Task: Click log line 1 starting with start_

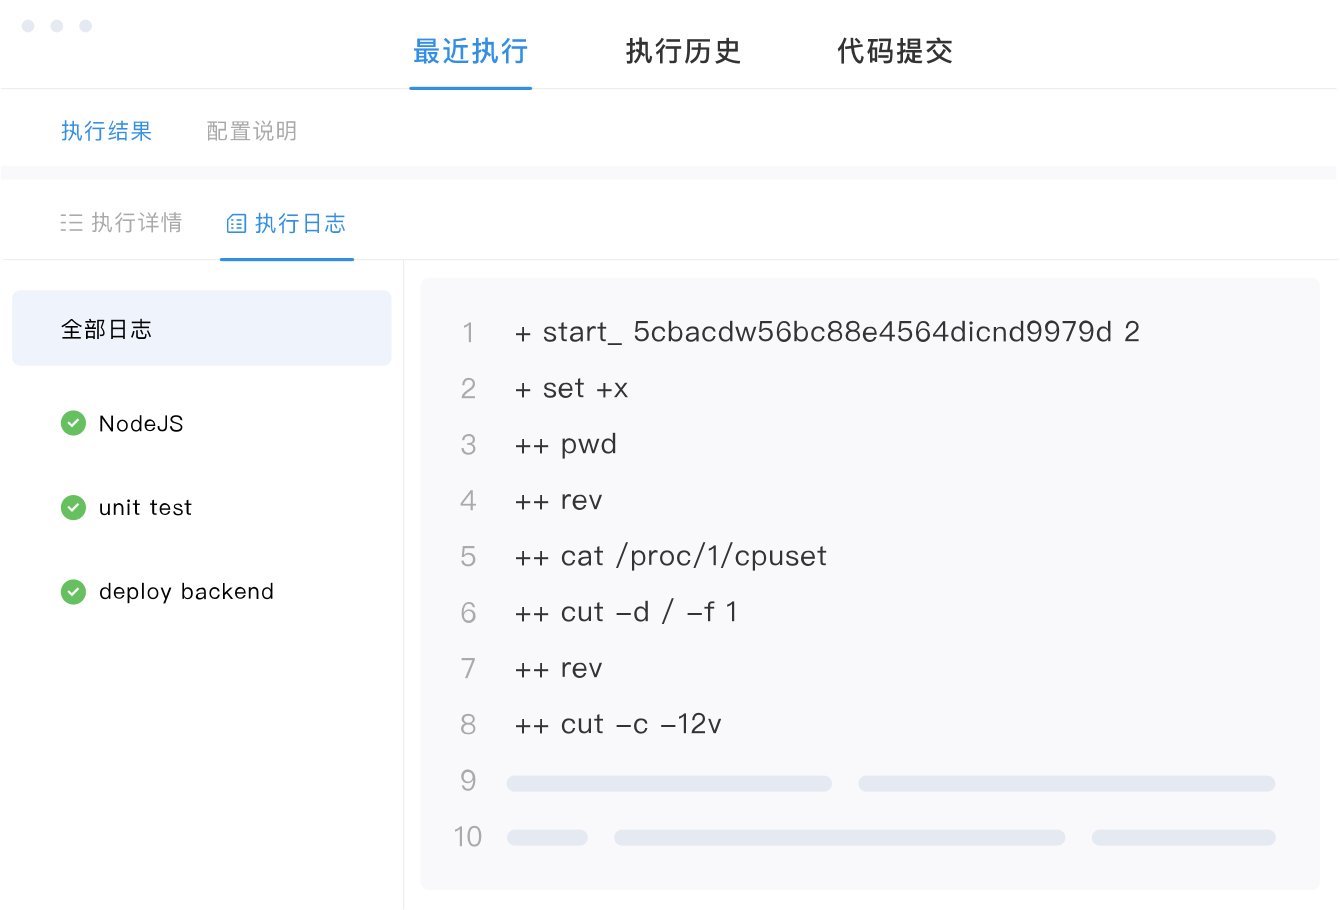Action: pos(826,332)
